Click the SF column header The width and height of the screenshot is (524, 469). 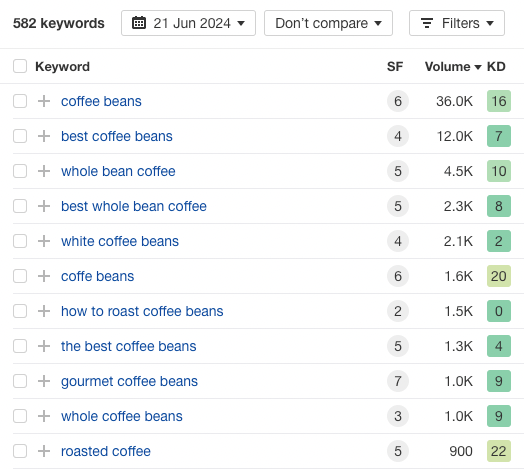395,67
